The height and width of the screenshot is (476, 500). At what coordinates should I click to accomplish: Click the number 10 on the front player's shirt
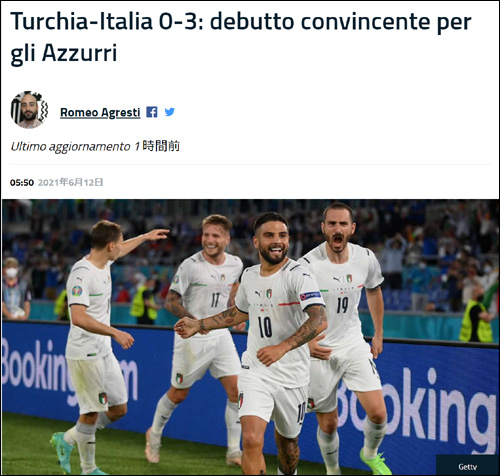[x=265, y=327]
